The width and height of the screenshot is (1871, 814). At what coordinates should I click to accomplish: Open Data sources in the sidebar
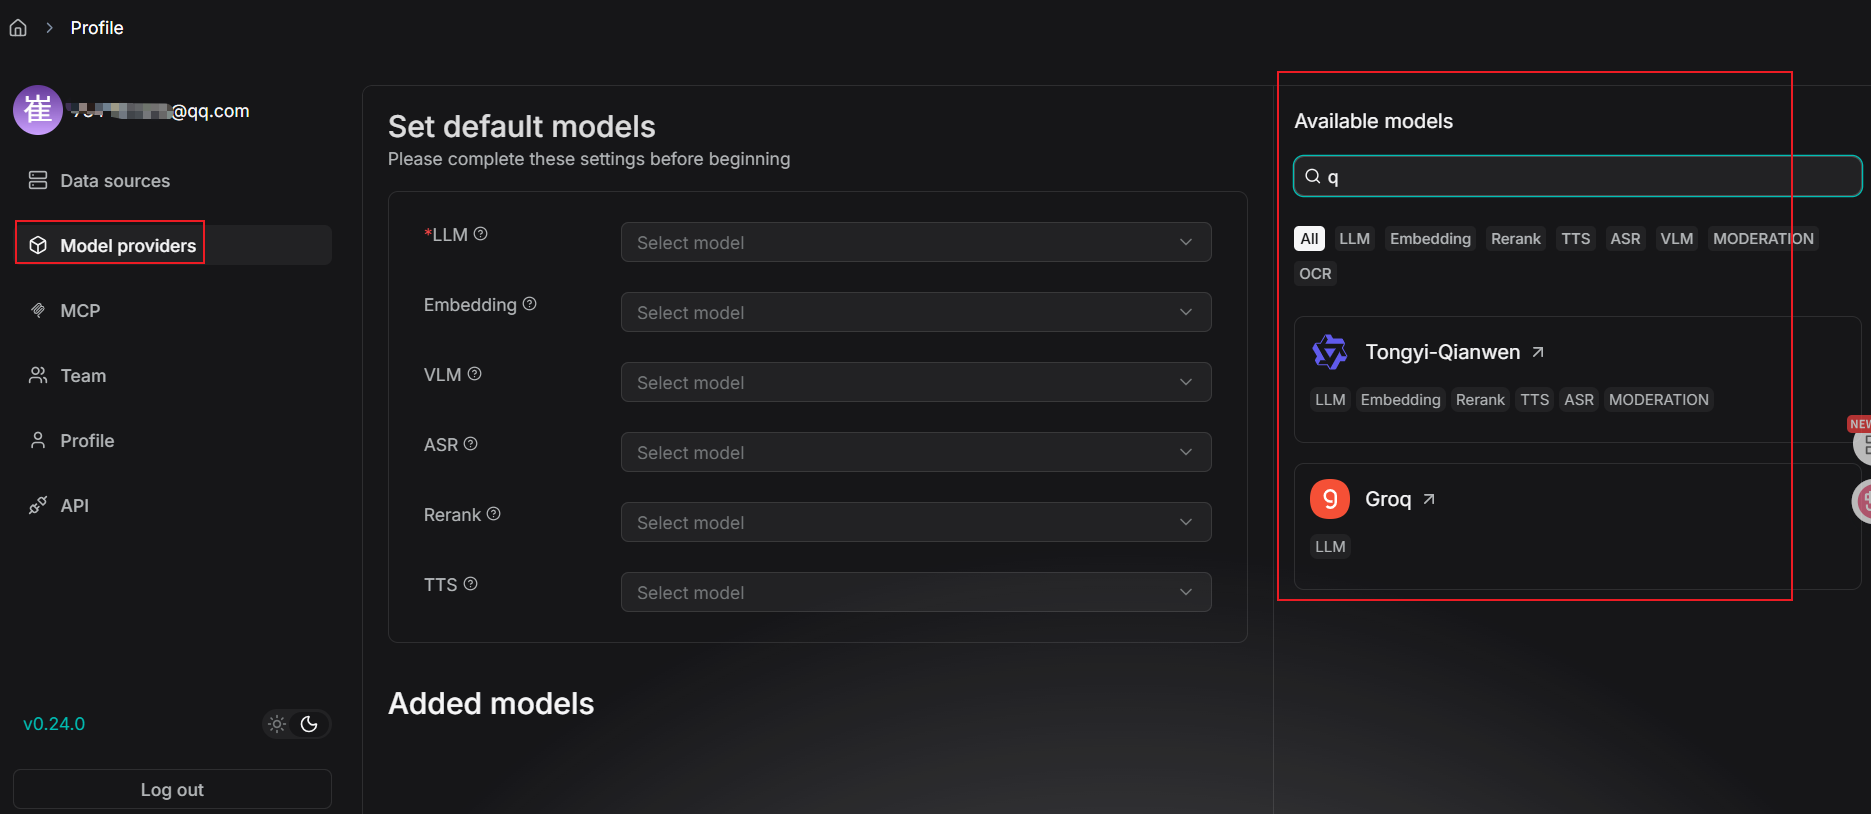pyautogui.click(x=172, y=180)
